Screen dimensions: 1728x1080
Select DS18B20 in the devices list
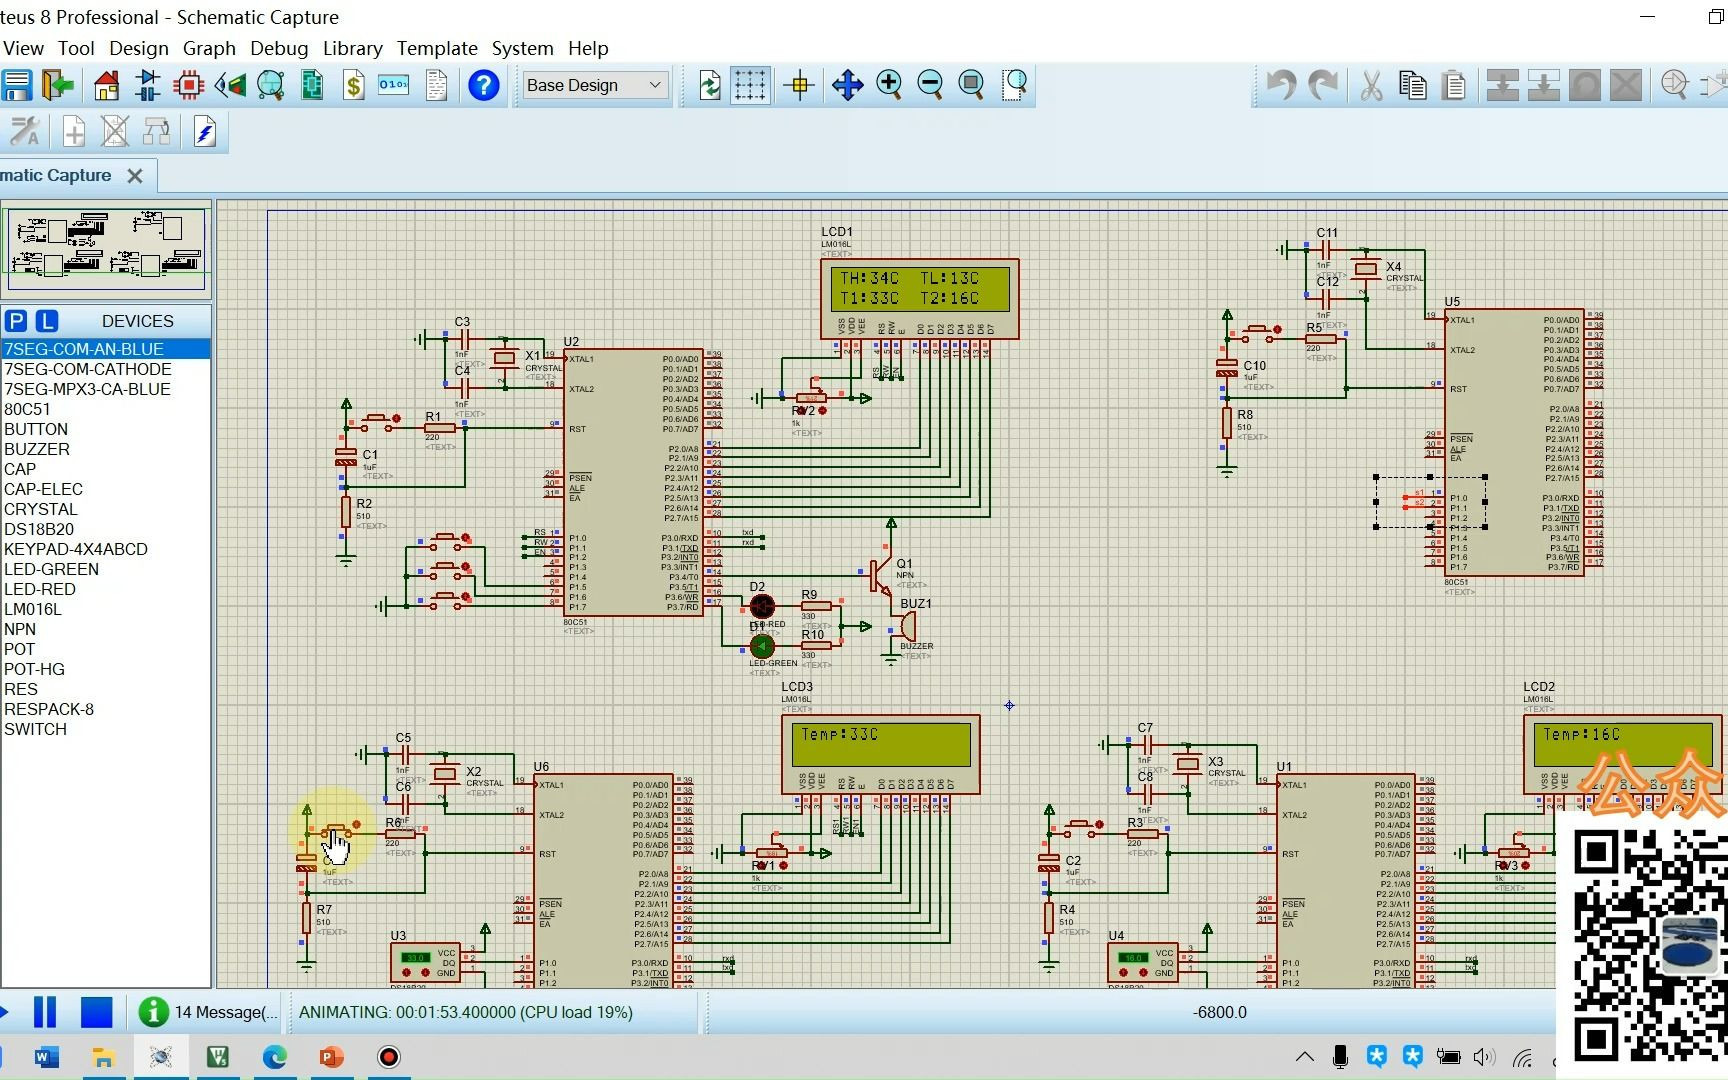pos(106,529)
